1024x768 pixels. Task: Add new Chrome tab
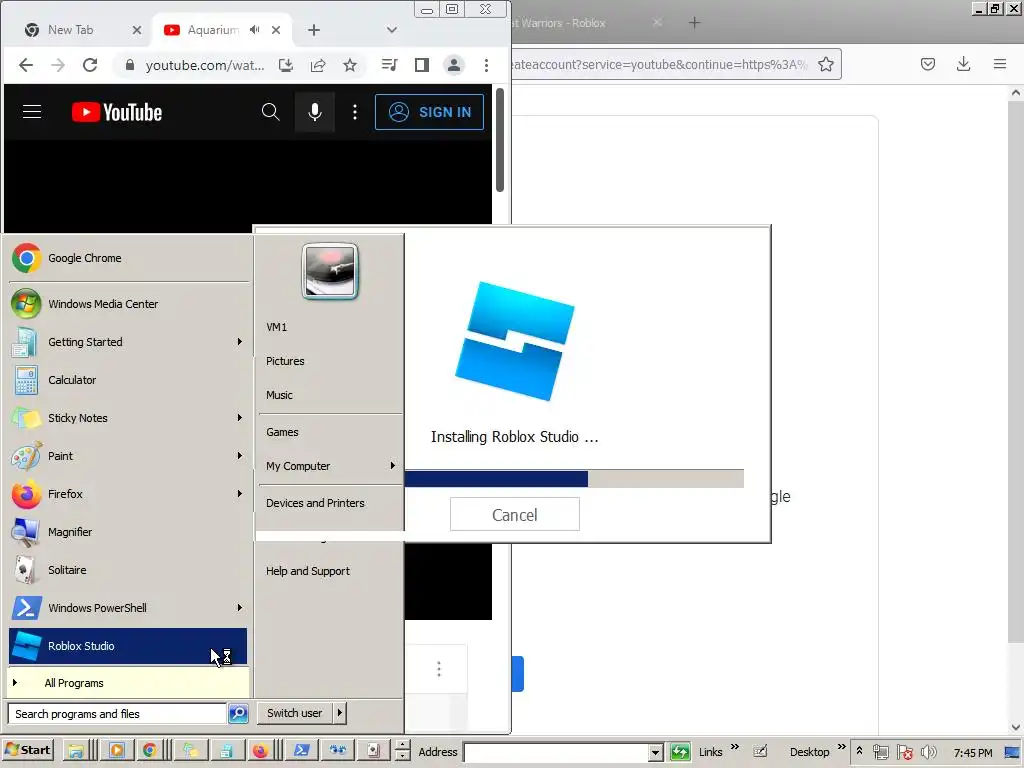point(313,30)
